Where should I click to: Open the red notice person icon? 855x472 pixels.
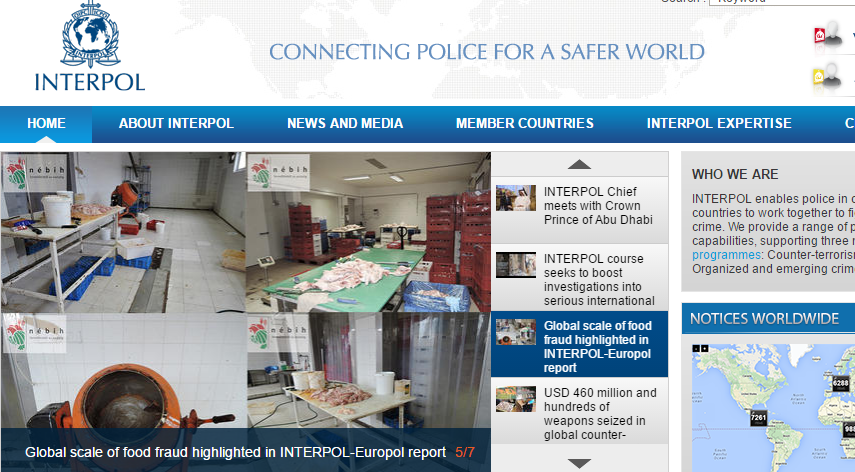tap(828, 35)
